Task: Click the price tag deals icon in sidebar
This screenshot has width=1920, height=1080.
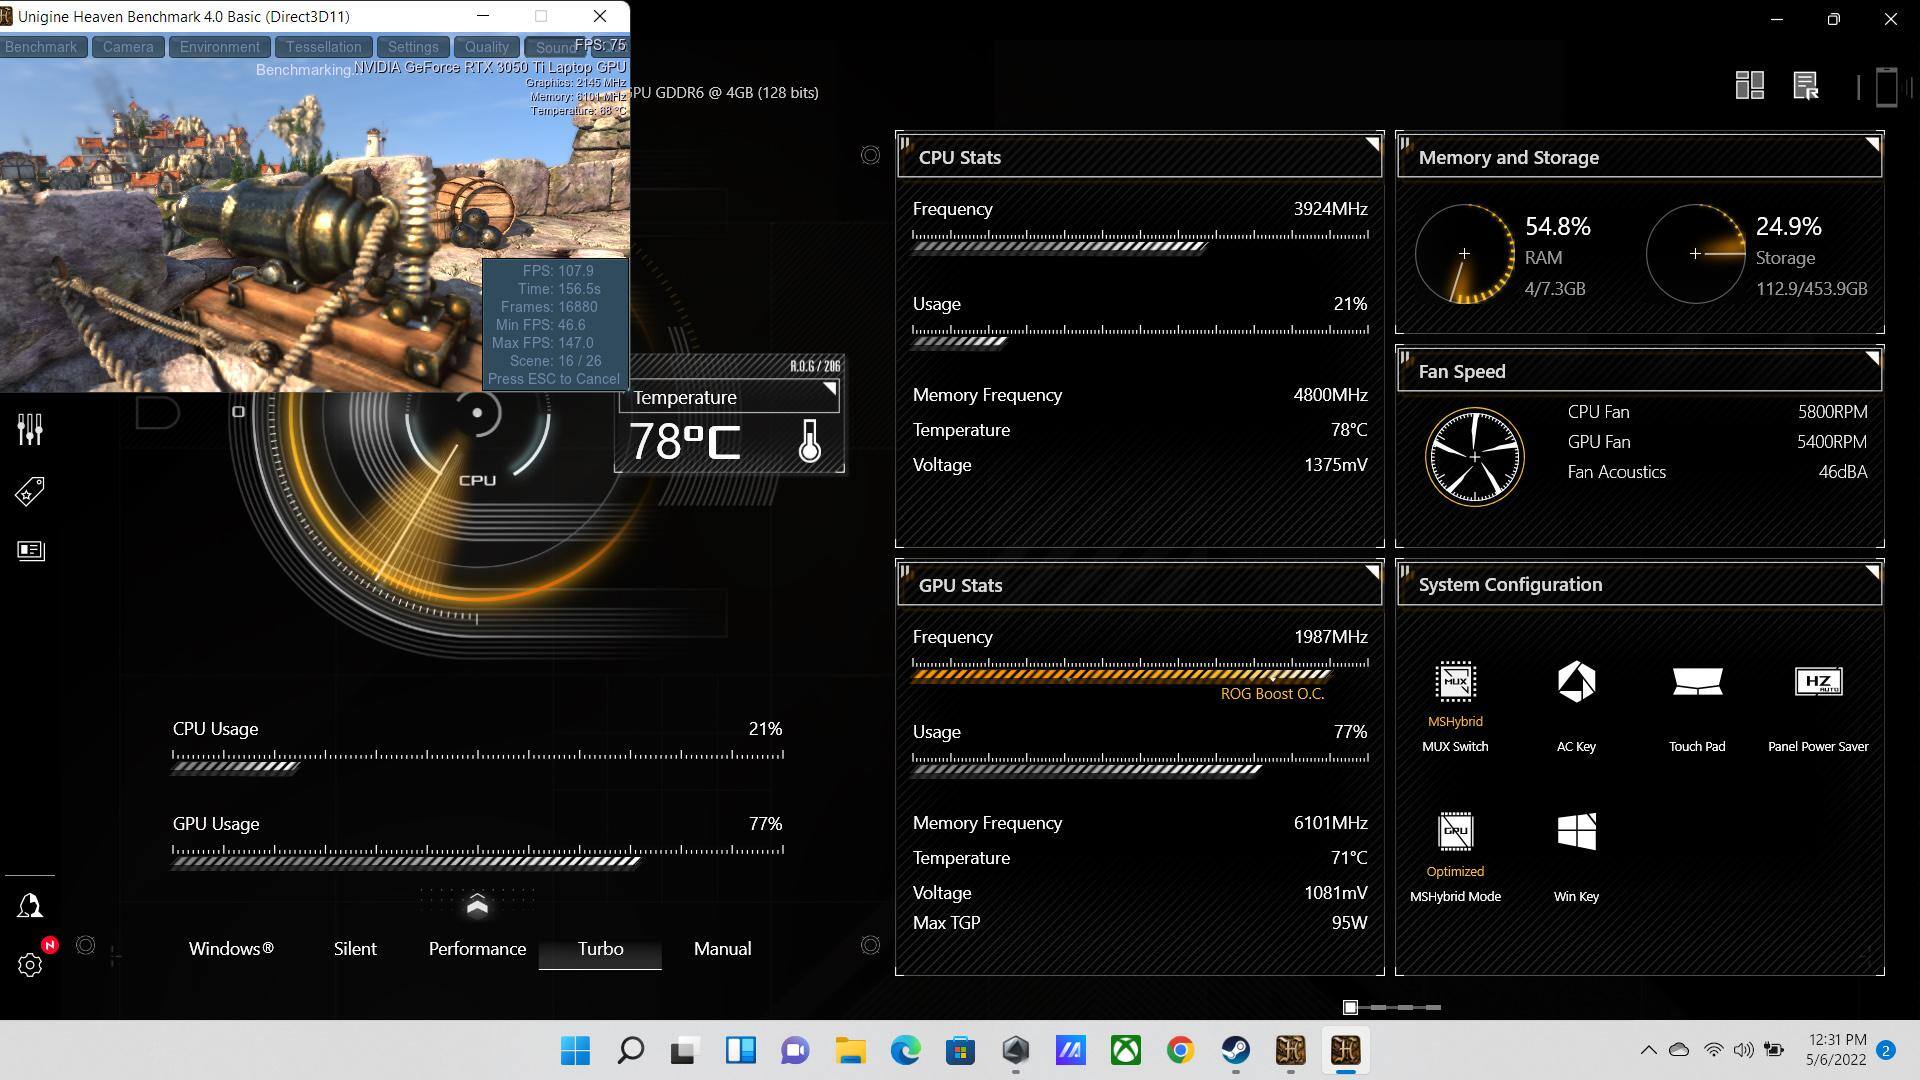Action: 30,491
